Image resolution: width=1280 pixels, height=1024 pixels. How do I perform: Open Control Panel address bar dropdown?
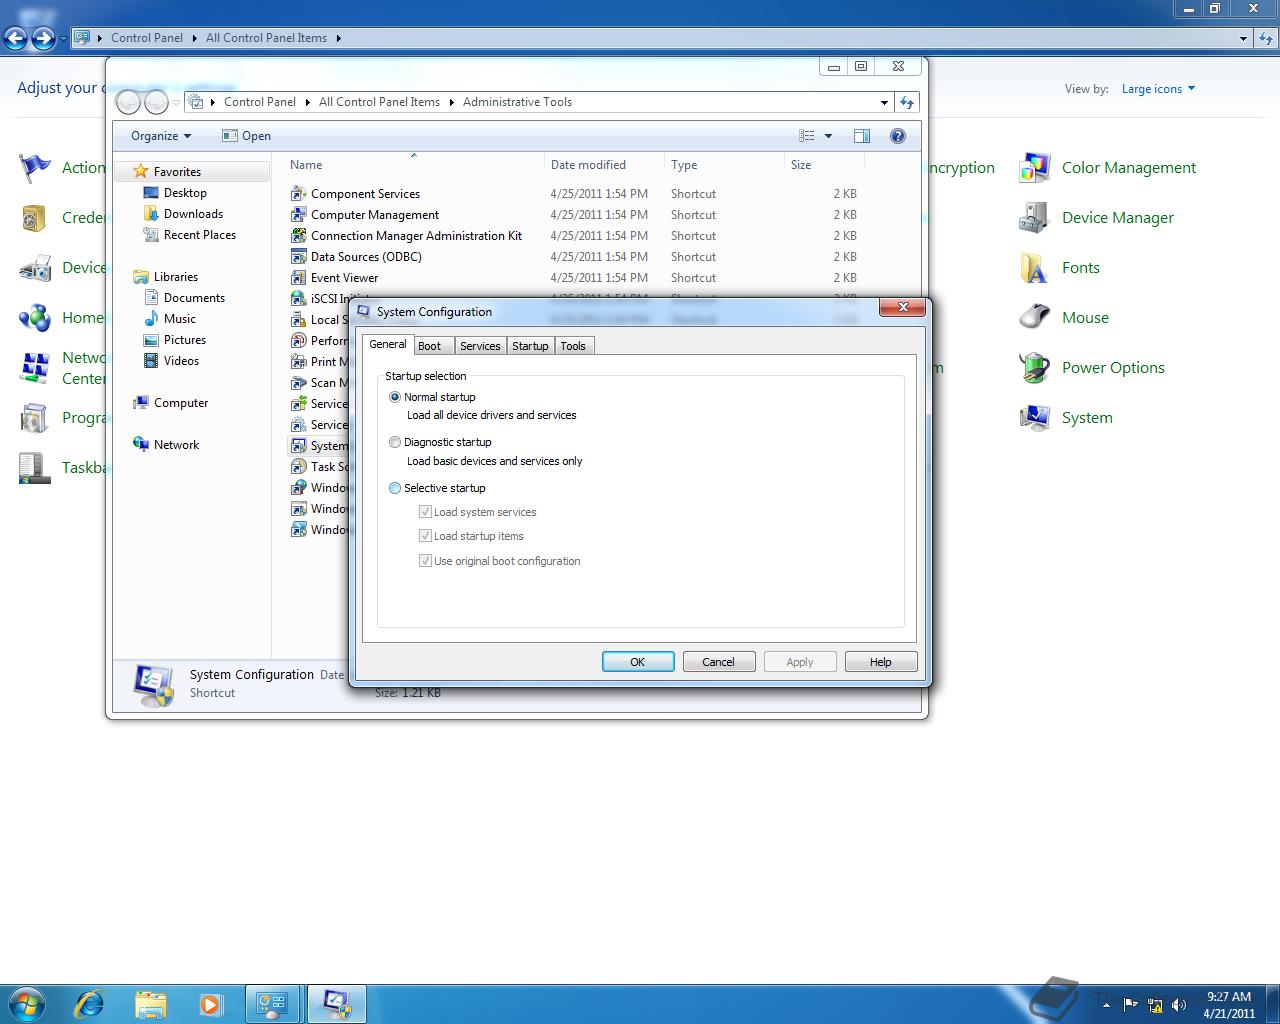coord(1243,38)
